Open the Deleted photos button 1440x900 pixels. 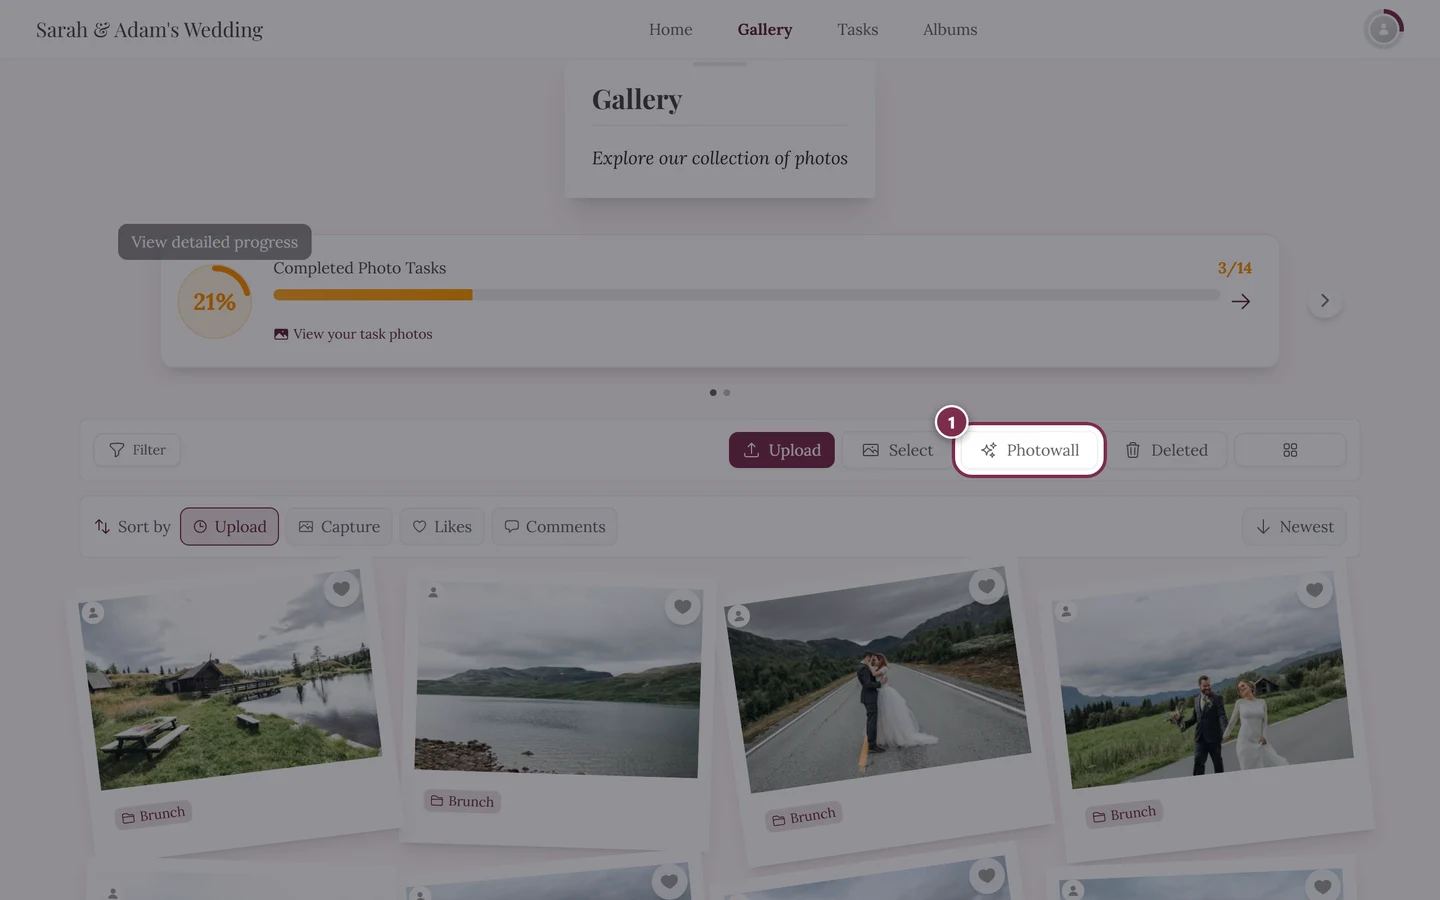click(1166, 450)
